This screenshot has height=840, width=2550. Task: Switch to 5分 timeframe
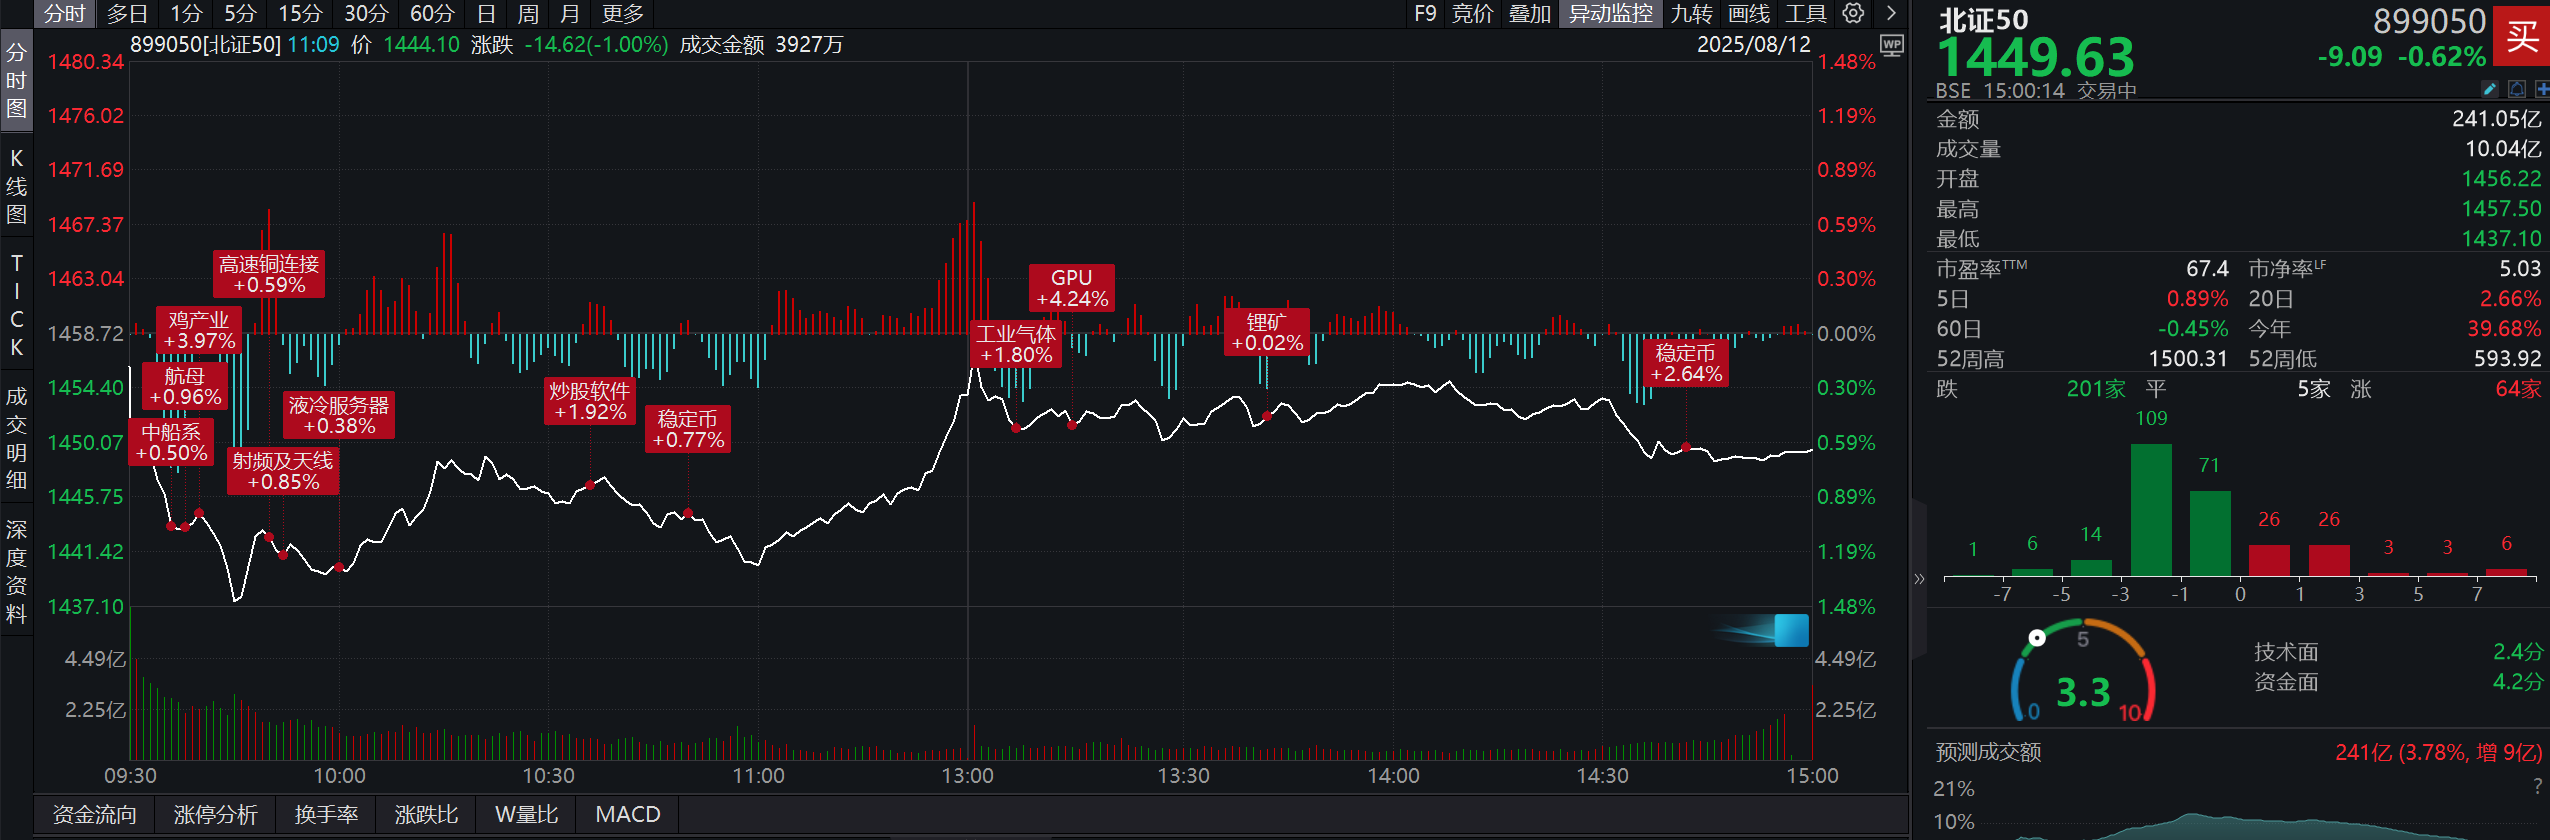click(x=240, y=13)
